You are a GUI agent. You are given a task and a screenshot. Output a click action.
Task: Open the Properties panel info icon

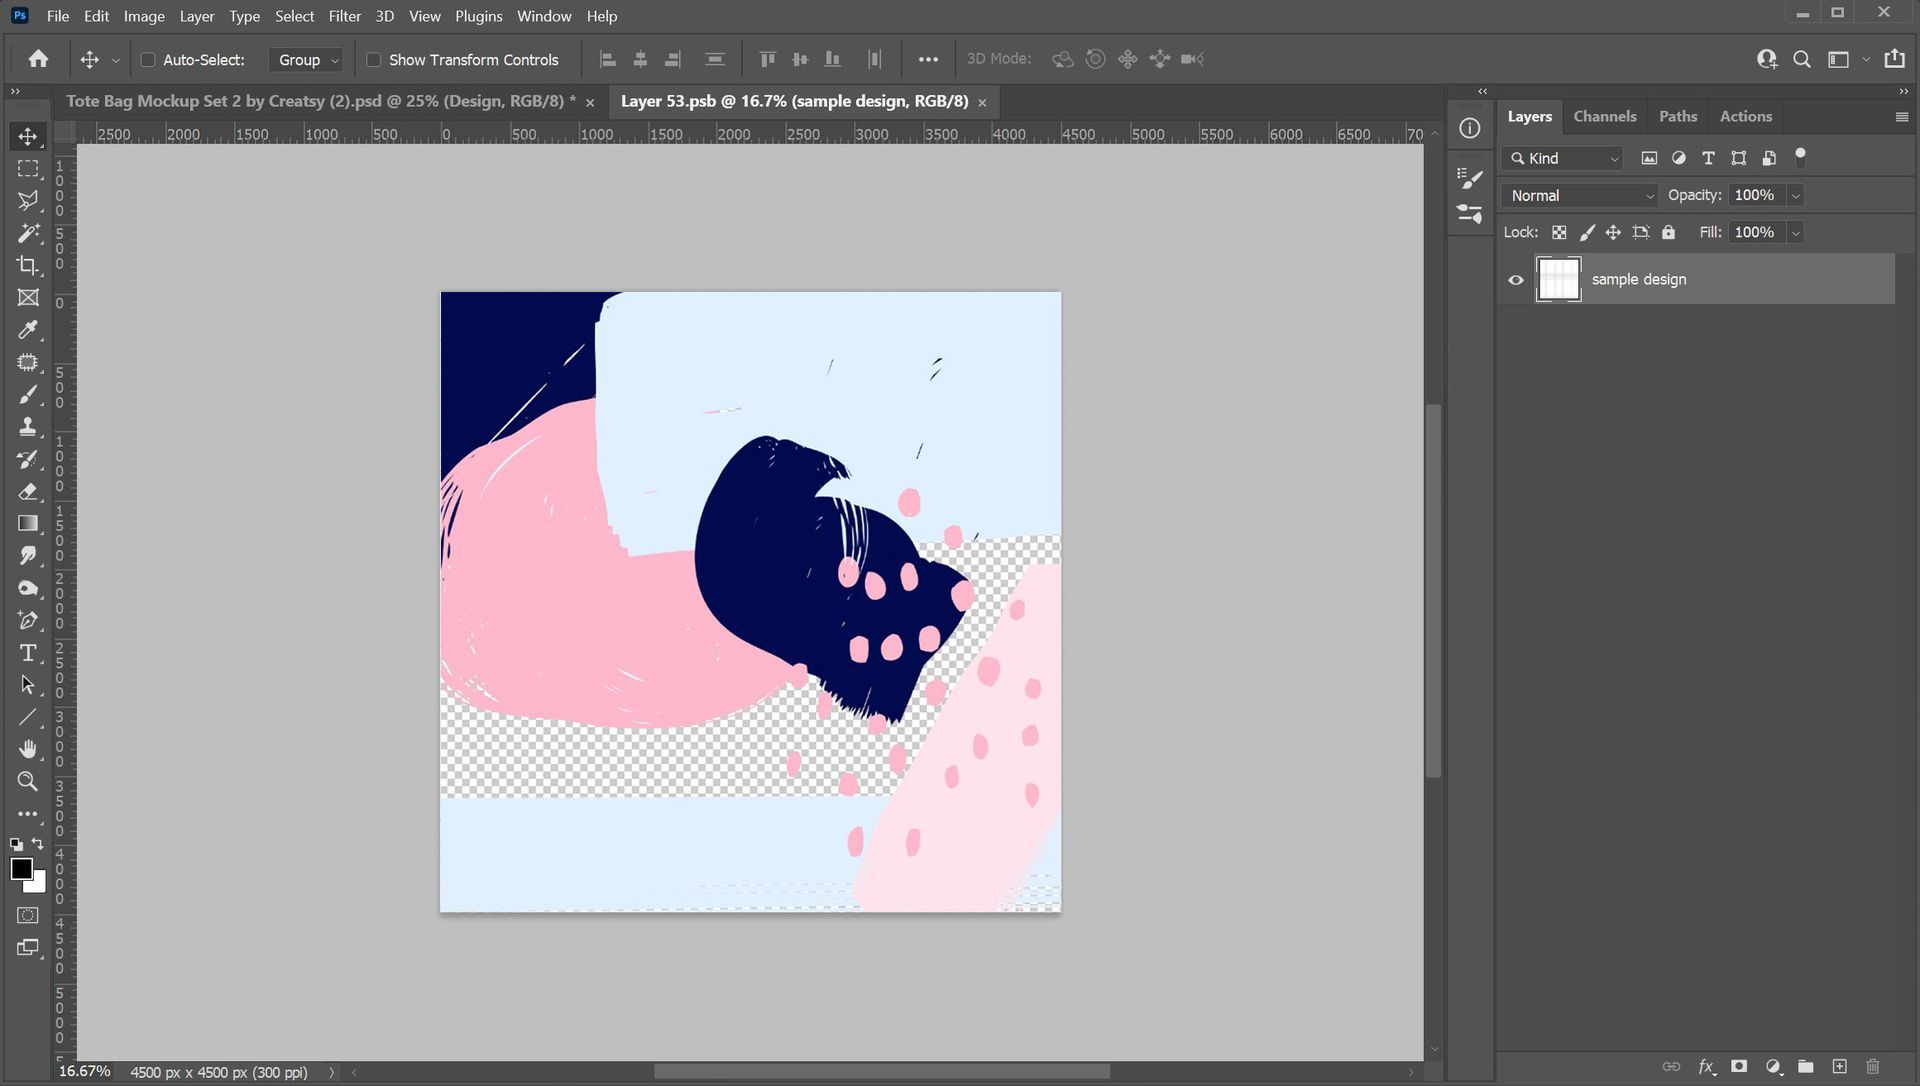1469,128
